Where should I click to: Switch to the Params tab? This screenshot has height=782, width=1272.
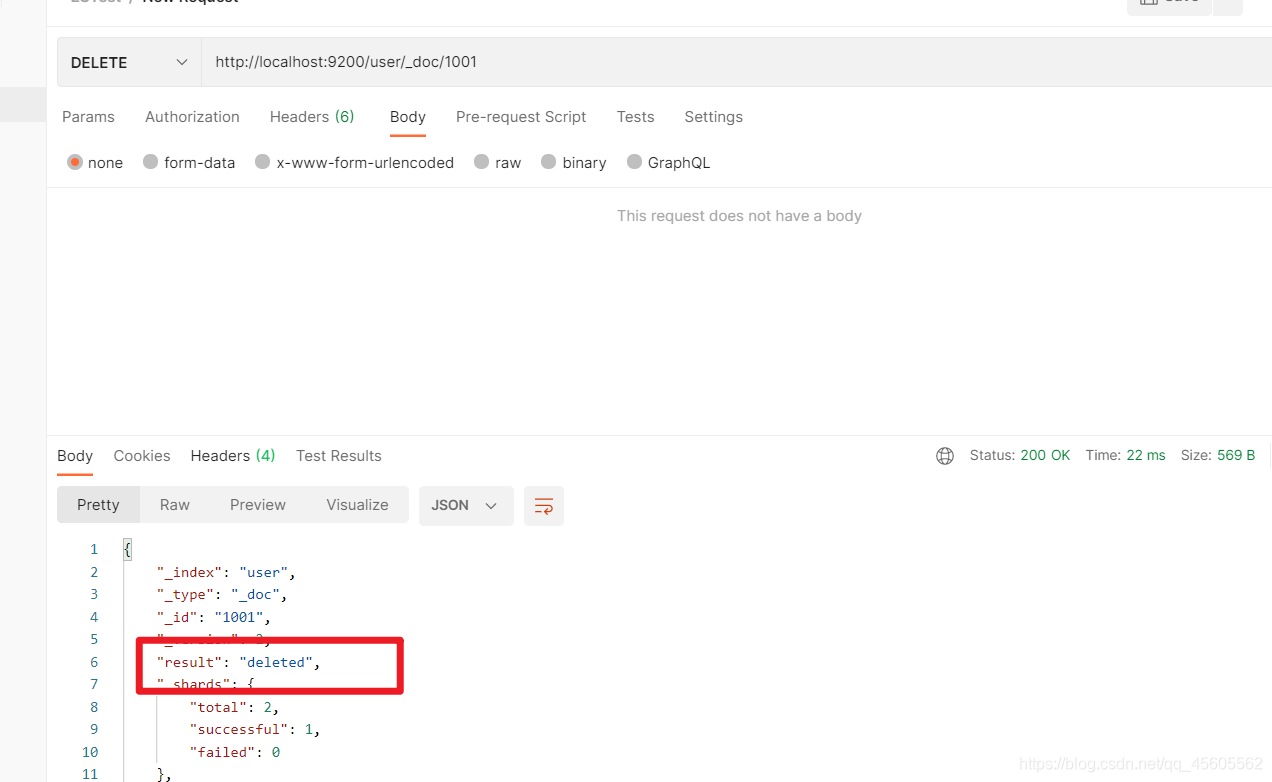88,117
